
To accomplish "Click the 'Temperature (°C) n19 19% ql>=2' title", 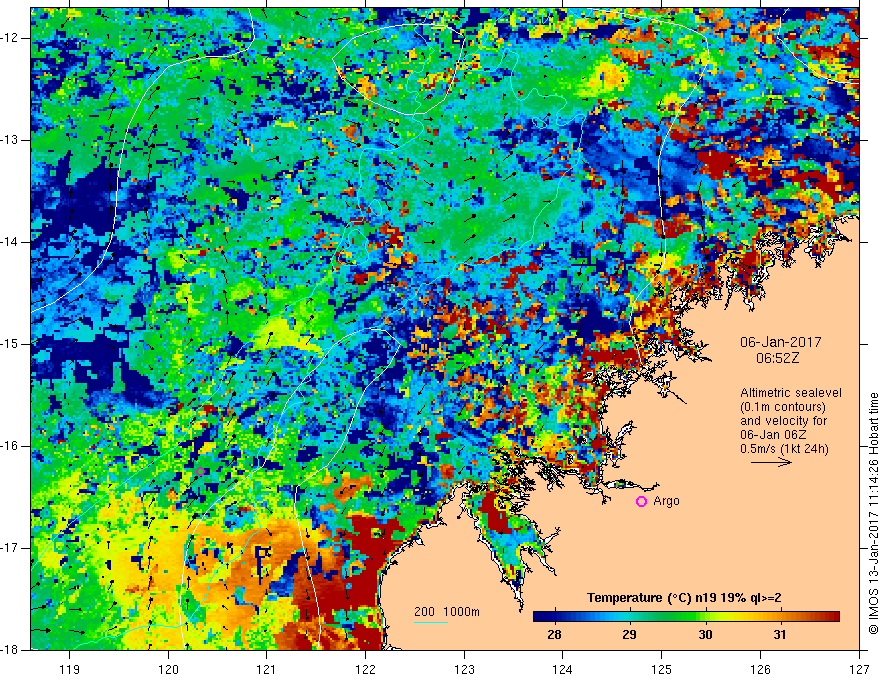I will click(684, 598).
